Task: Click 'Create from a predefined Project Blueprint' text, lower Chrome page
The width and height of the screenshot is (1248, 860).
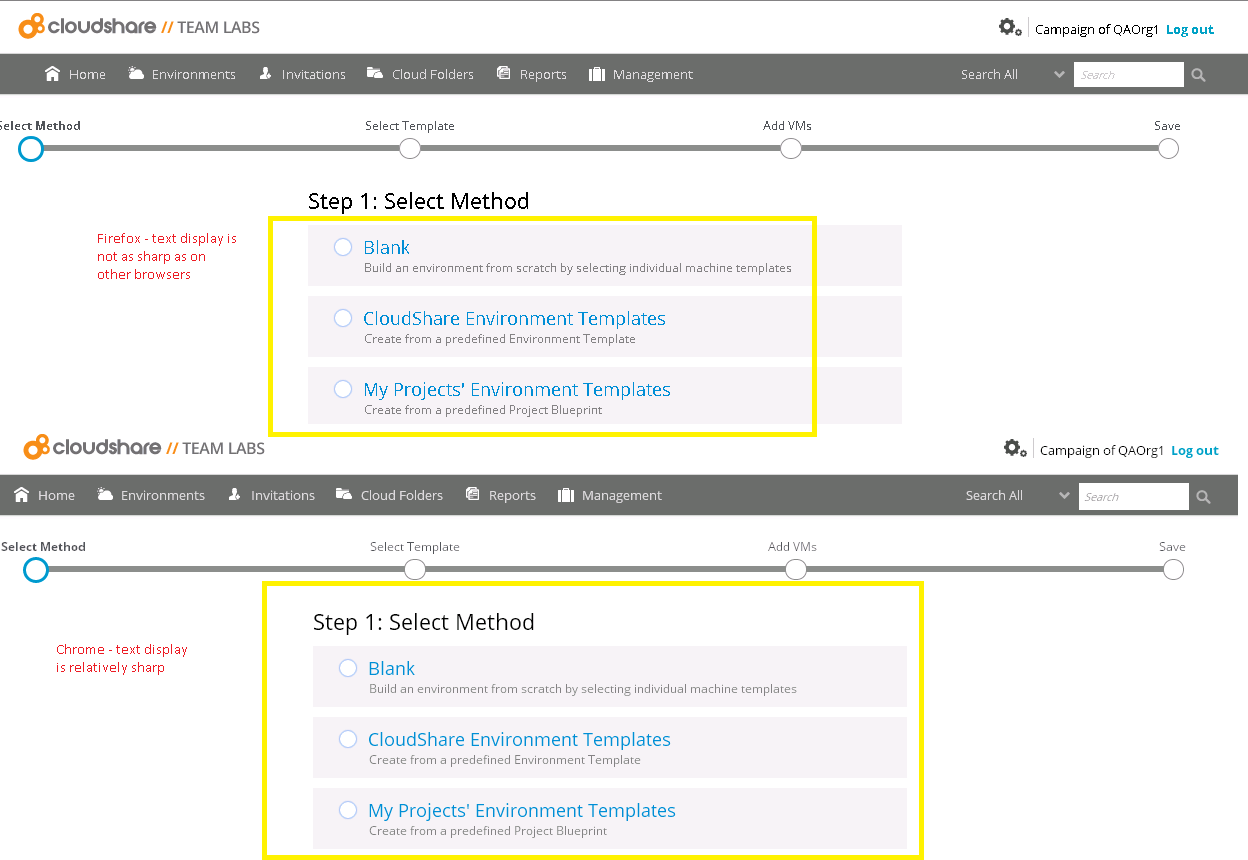Action: (488, 831)
